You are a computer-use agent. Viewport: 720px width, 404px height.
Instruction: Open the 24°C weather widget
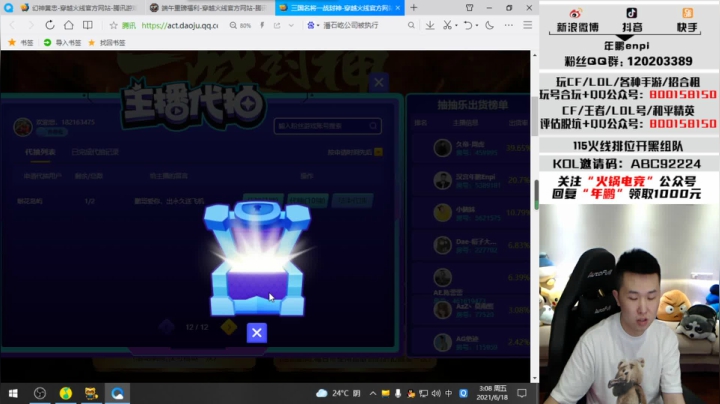point(338,393)
